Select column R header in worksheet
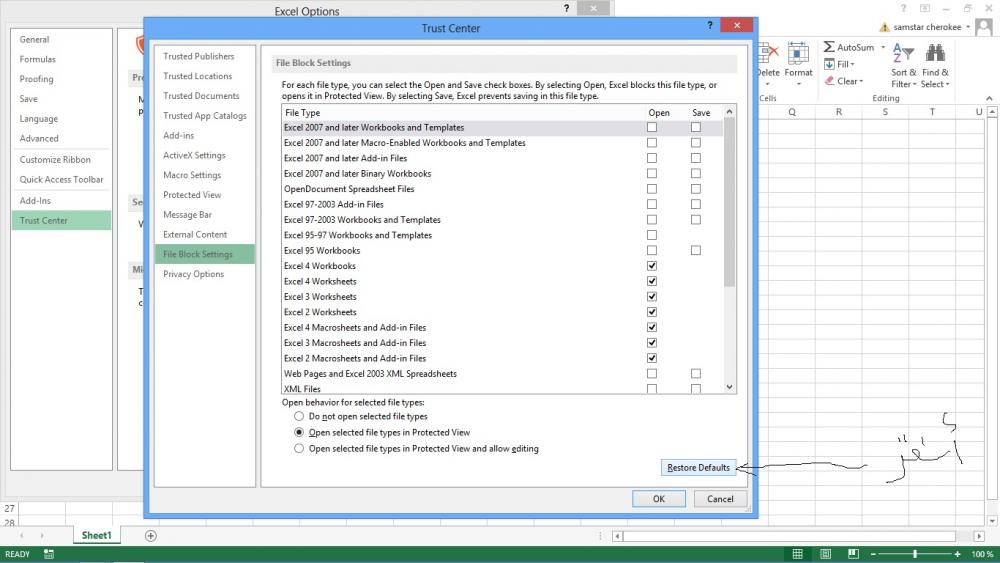 coord(839,112)
